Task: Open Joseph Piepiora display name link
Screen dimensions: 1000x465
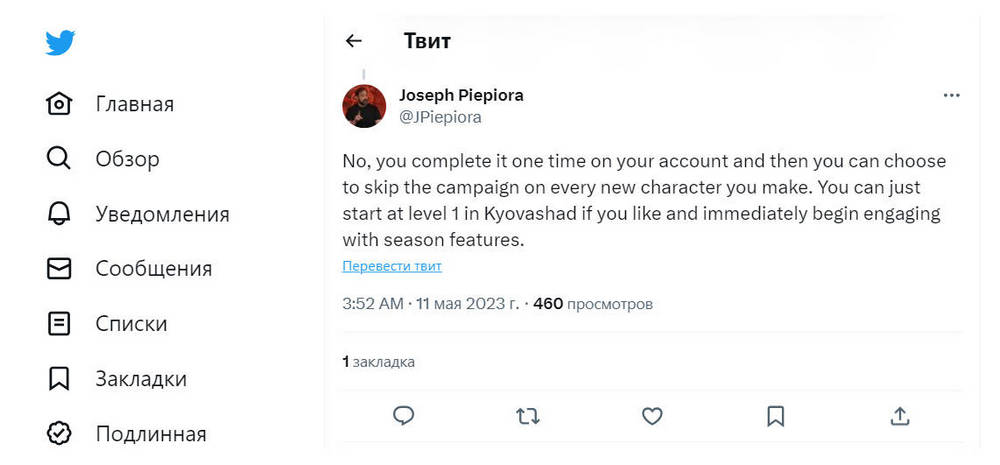Action: pyautogui.click(x=461, y=95)
